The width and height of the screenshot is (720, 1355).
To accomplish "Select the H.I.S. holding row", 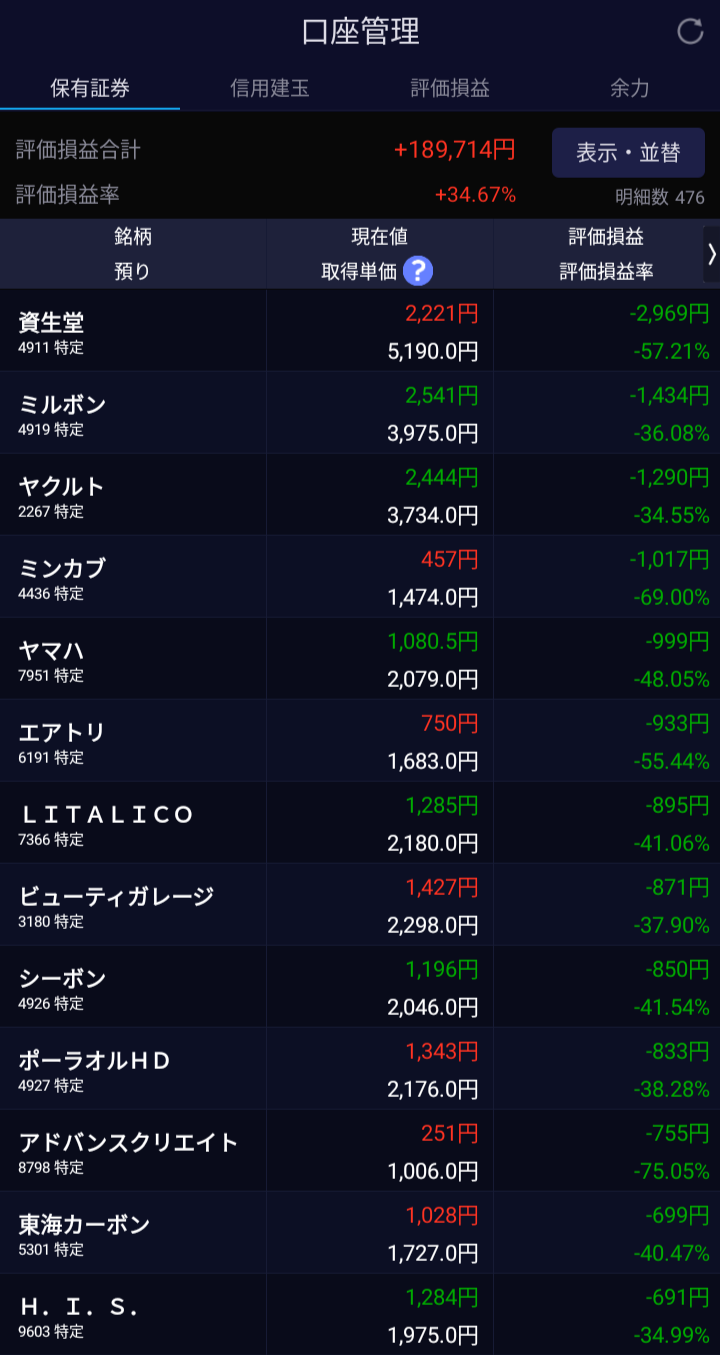I will (x=360, y=1315).
